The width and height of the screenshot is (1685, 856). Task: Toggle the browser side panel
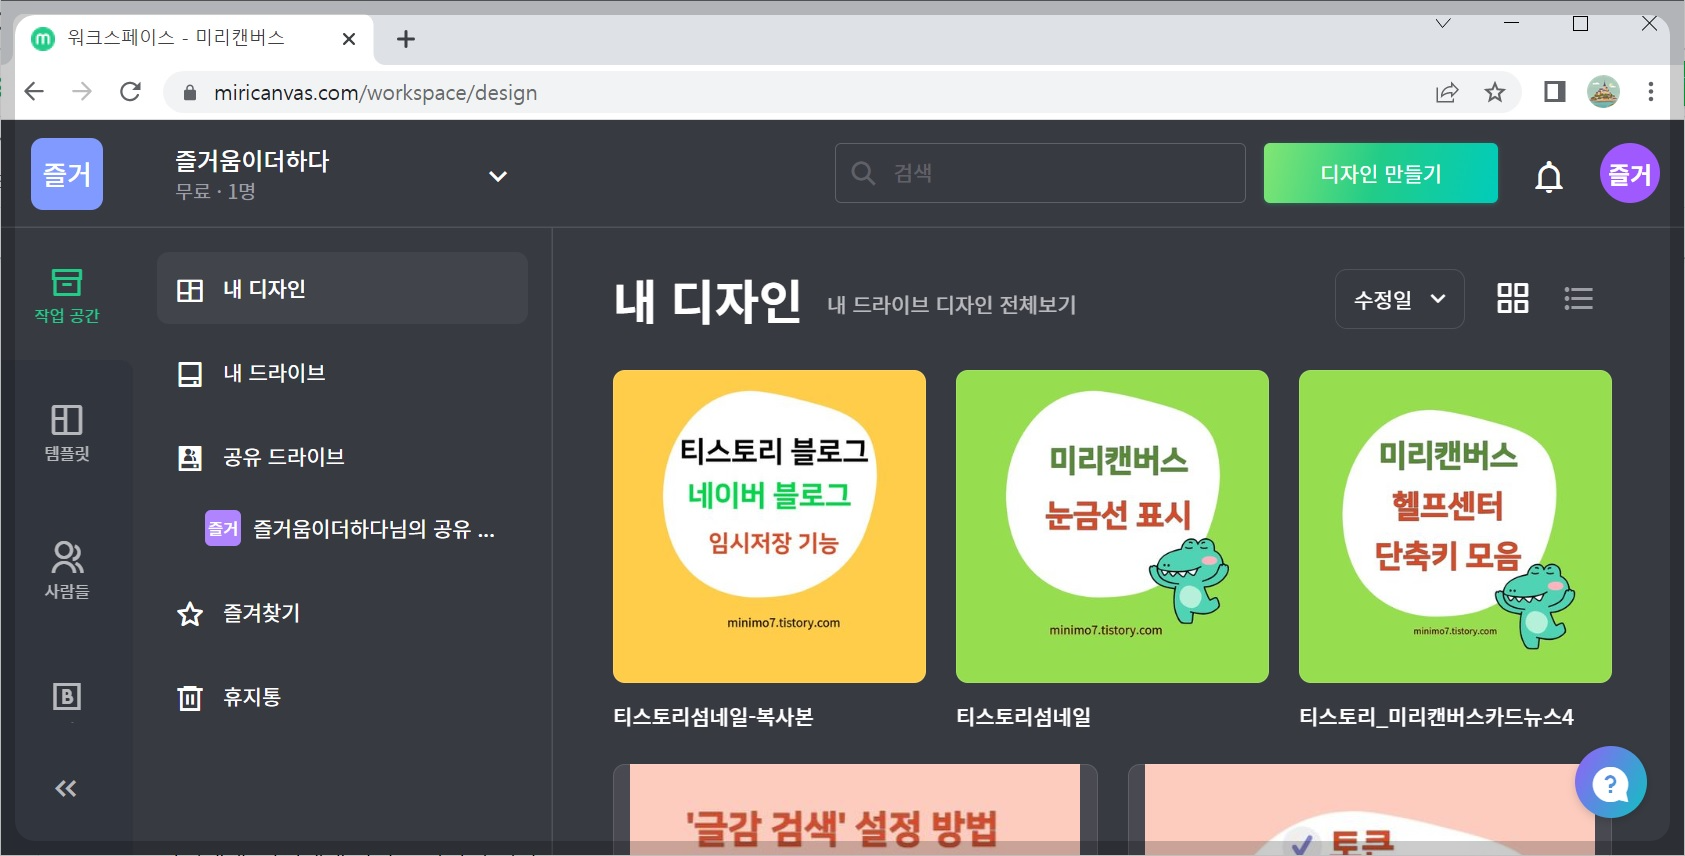1554,92
